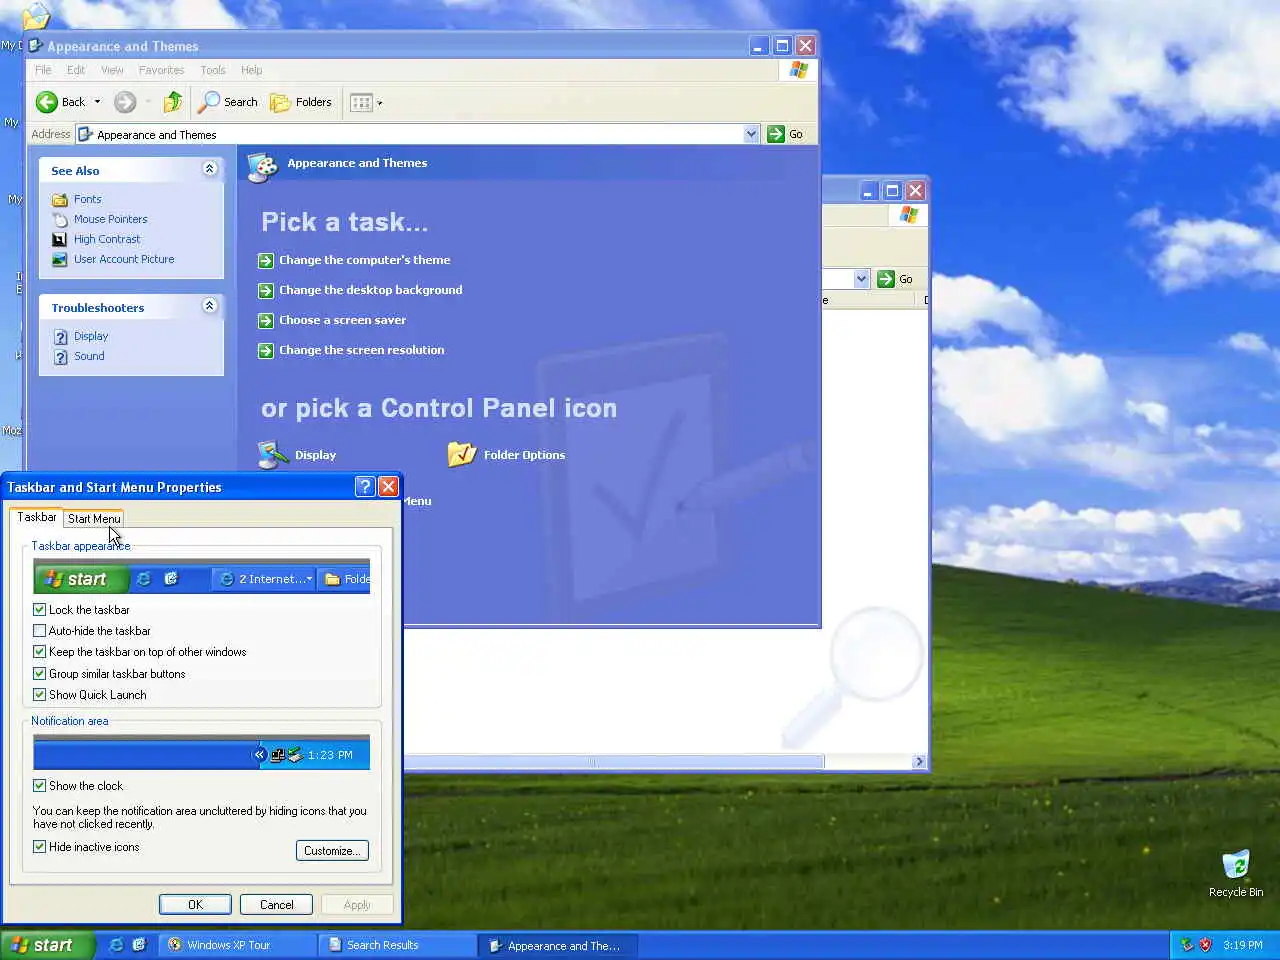Open the Views dropdown arrow
1280x960 pixels.
click(380, 102)
